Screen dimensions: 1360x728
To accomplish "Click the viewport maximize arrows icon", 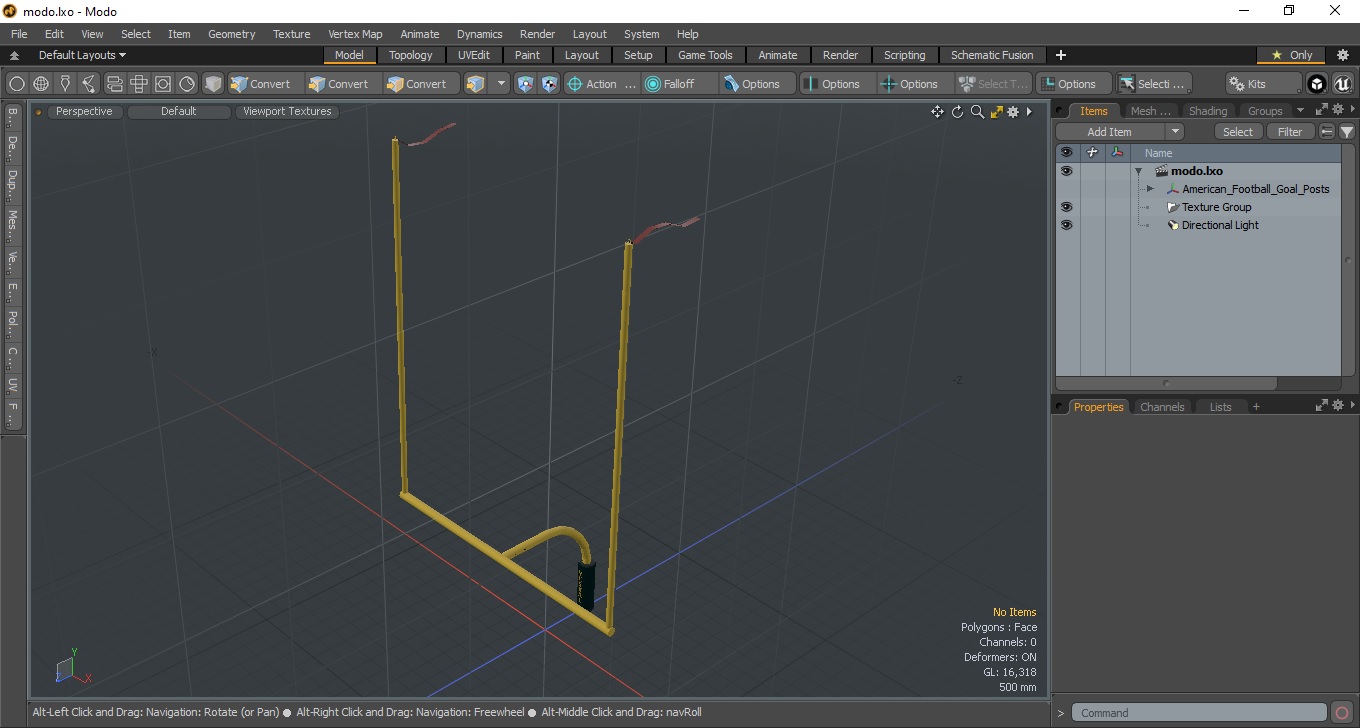I will 996,112.
